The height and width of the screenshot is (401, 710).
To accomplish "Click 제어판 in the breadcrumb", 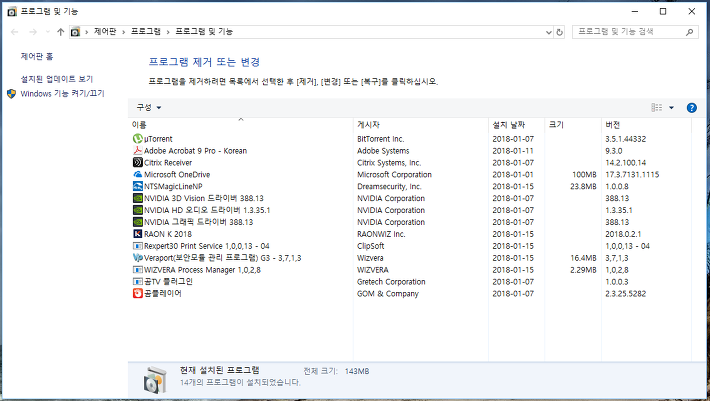I will point(105,32).
